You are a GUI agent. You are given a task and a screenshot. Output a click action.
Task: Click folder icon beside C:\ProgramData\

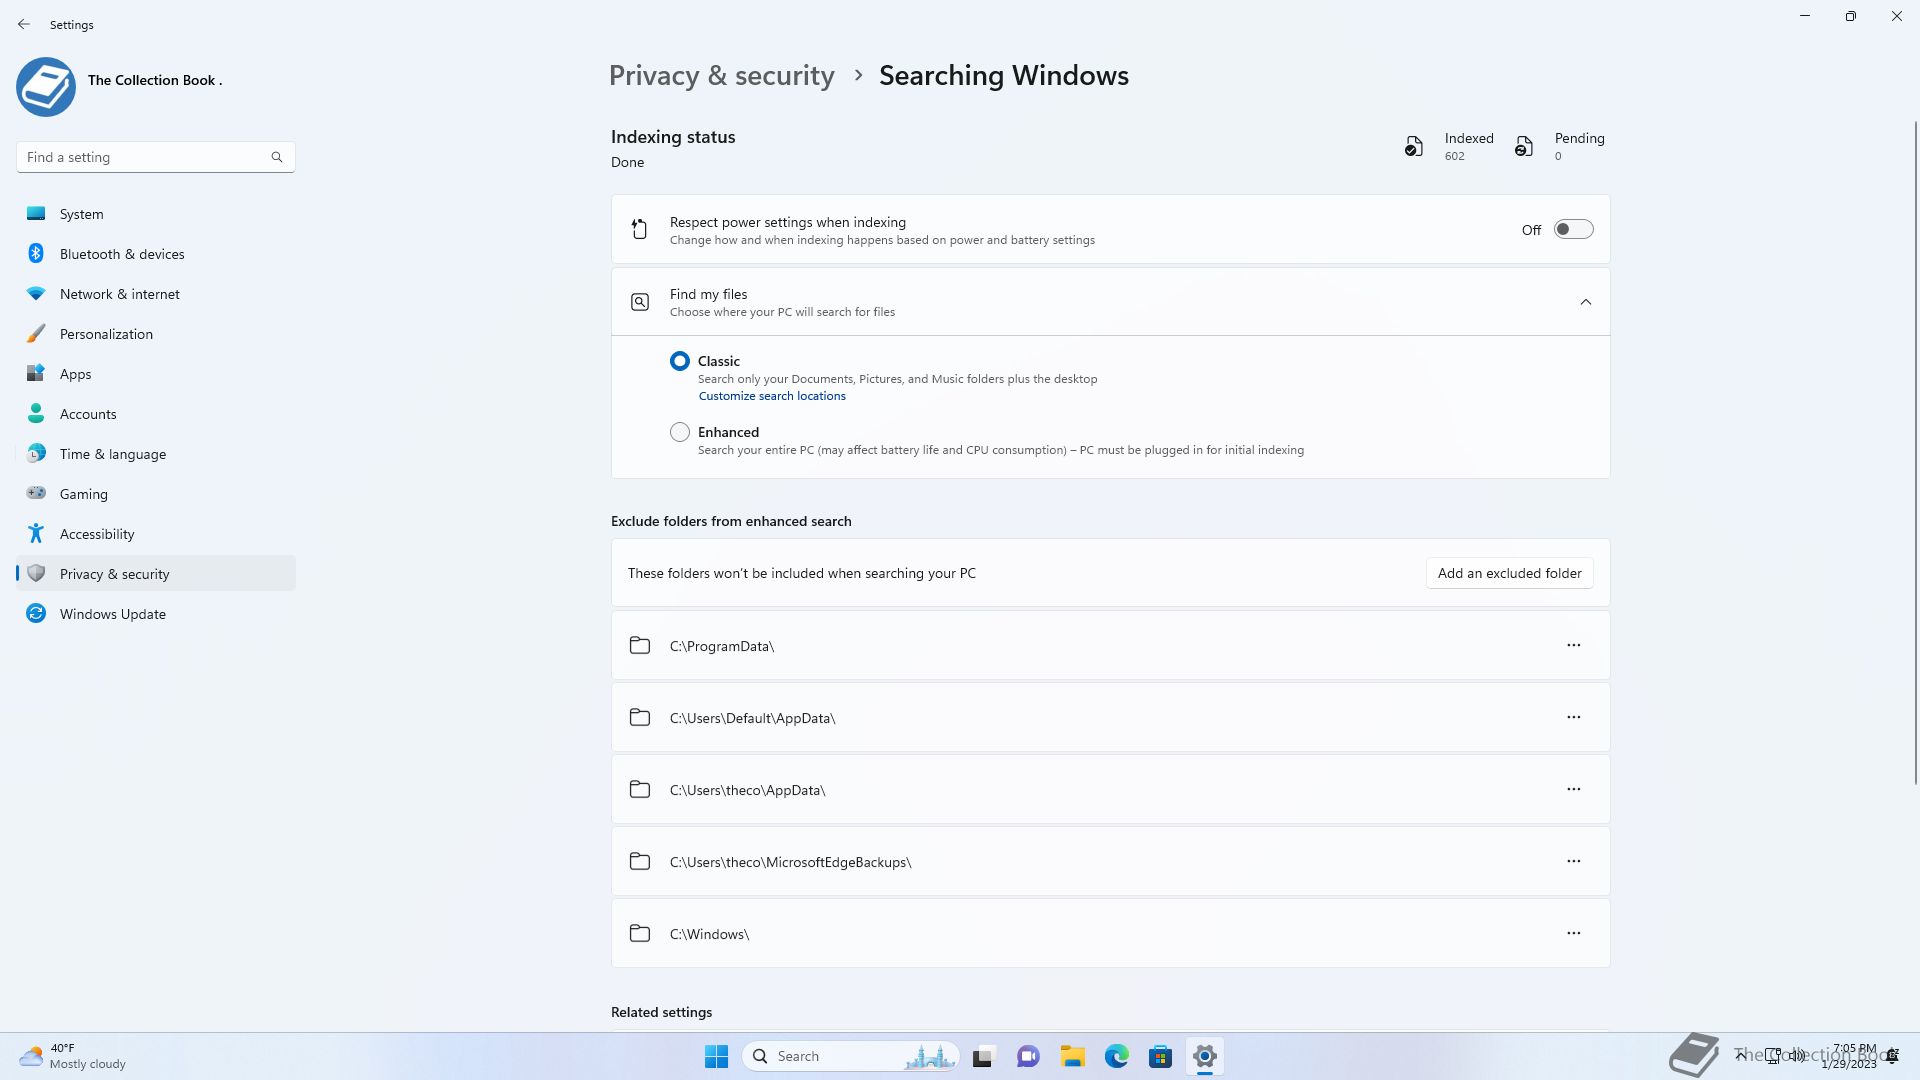click(640, 646)
